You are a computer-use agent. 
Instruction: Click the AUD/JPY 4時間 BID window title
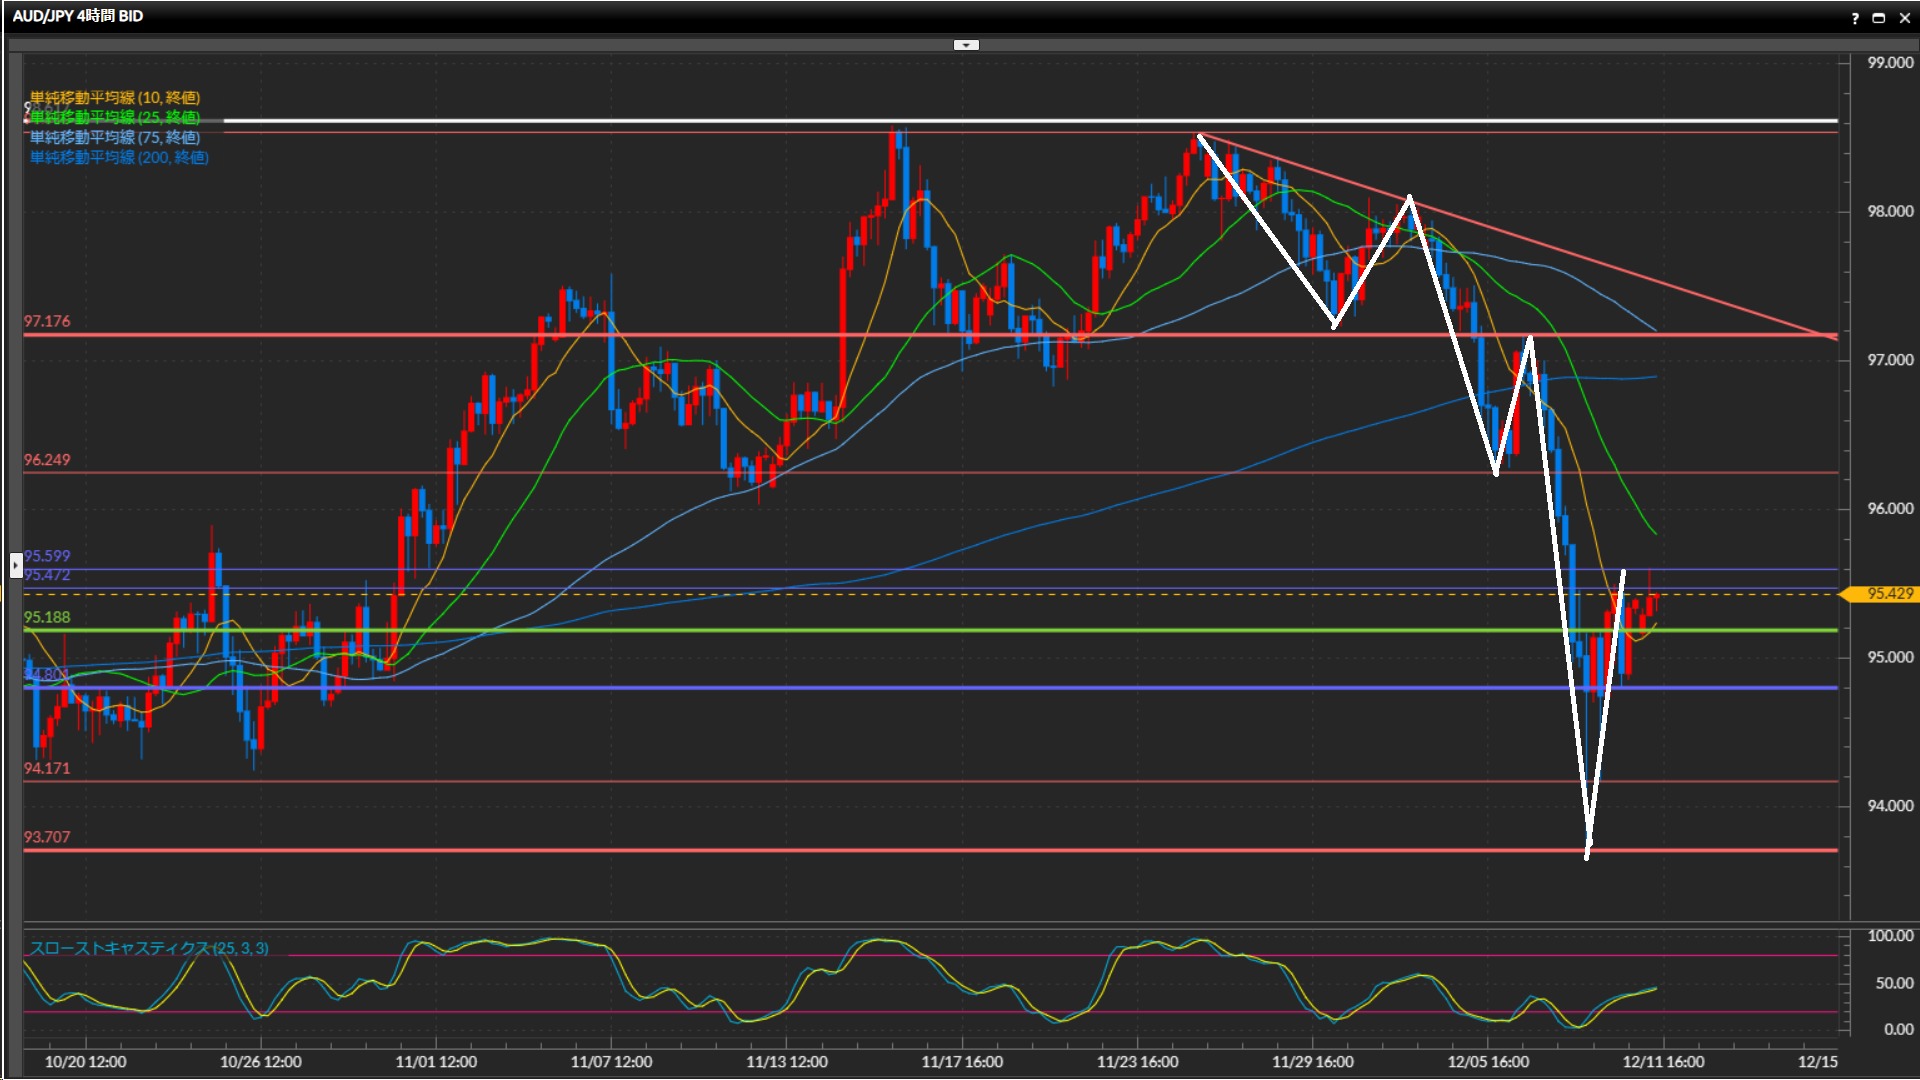point(78,16)
